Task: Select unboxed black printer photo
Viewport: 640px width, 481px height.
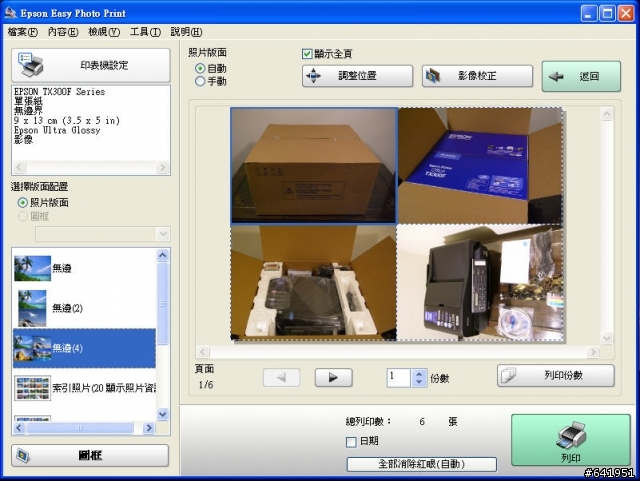Action: click(x=480, y=283)
